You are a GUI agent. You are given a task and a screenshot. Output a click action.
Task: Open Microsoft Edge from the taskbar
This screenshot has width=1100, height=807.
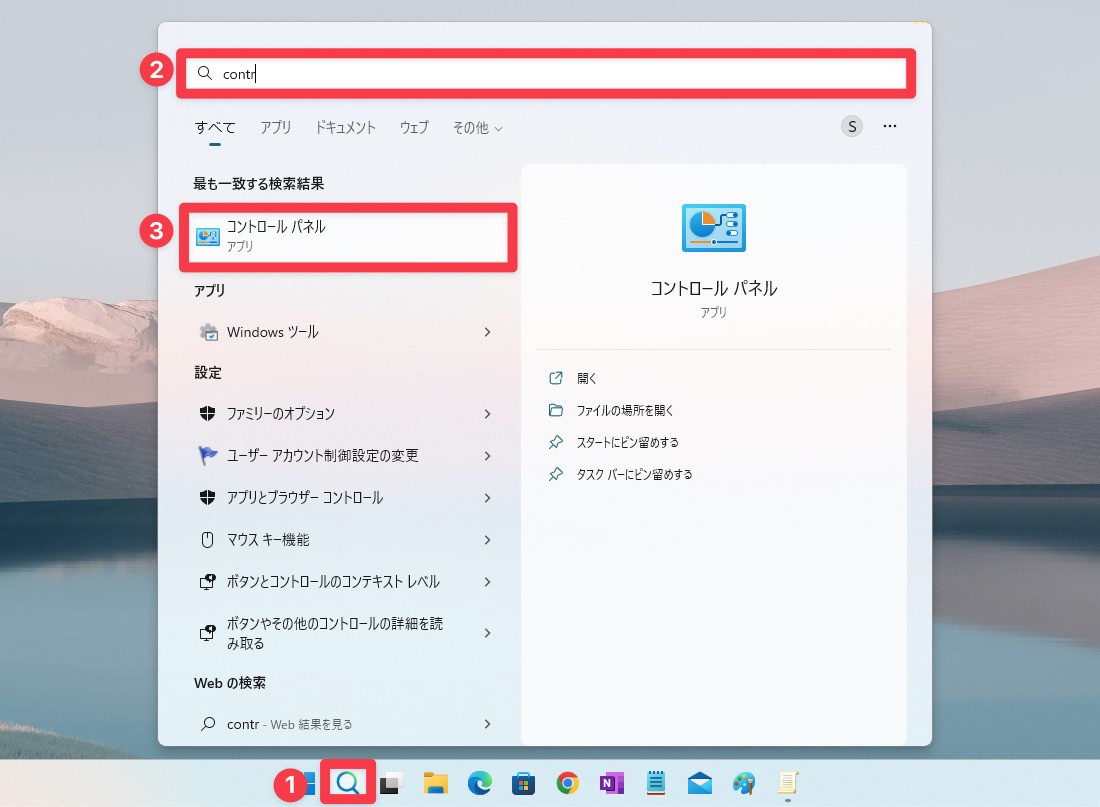(x=480, y=783)
